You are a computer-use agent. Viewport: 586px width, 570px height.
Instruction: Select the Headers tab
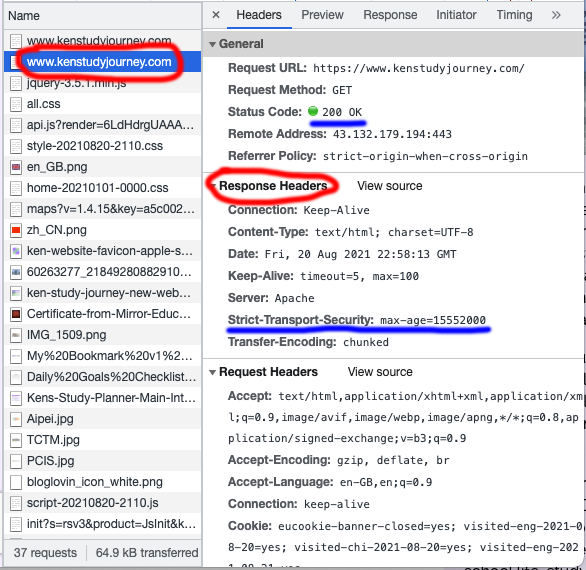[259, 15]
